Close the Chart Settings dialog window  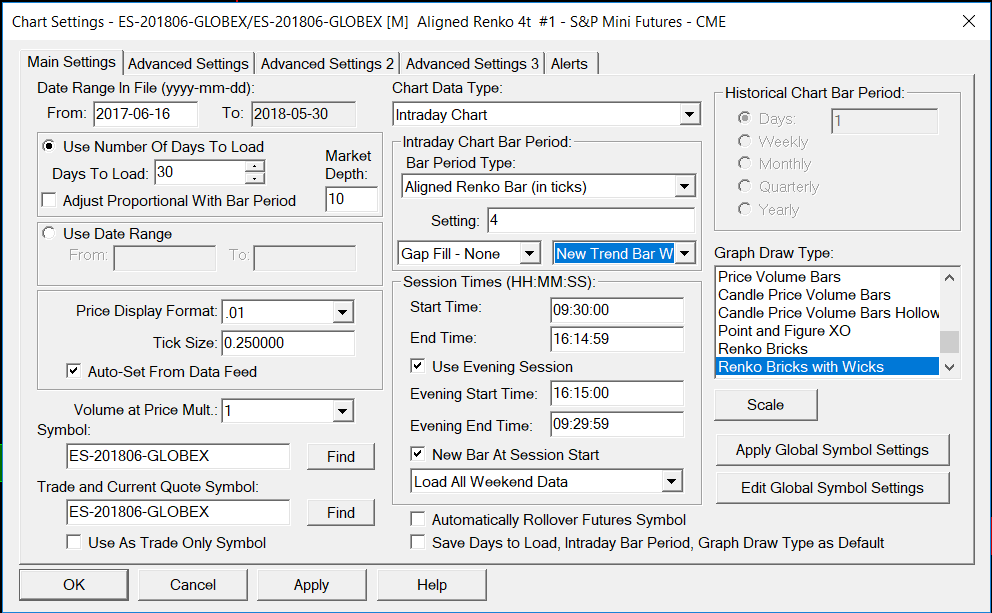968,21
